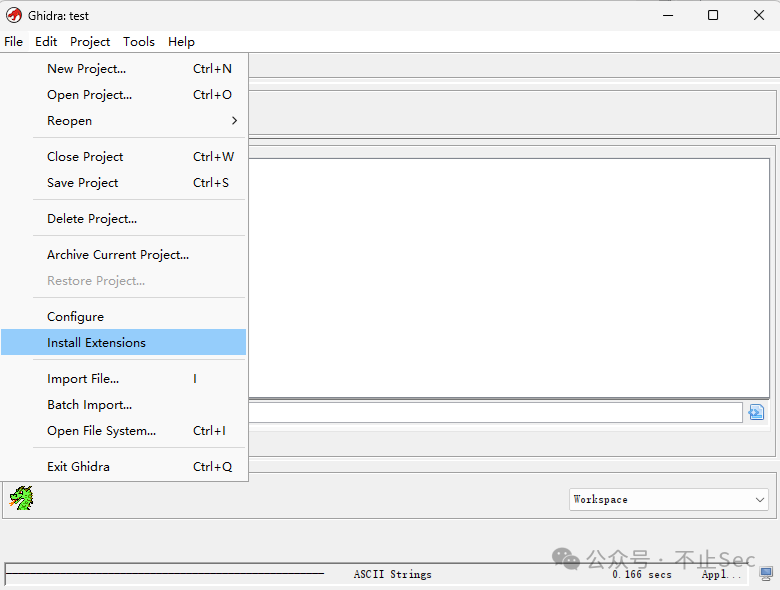Open the Workspace dropdown

coord(668,499)
